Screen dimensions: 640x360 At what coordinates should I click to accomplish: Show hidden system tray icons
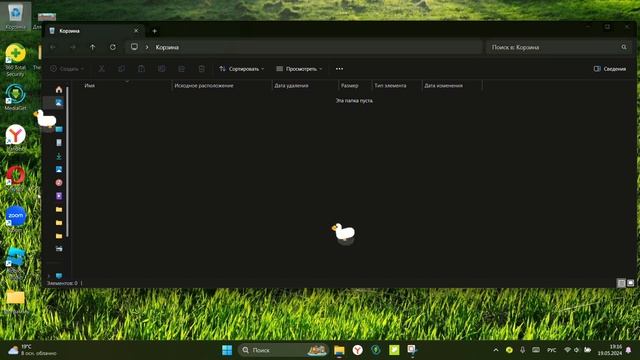coord(496,350)
